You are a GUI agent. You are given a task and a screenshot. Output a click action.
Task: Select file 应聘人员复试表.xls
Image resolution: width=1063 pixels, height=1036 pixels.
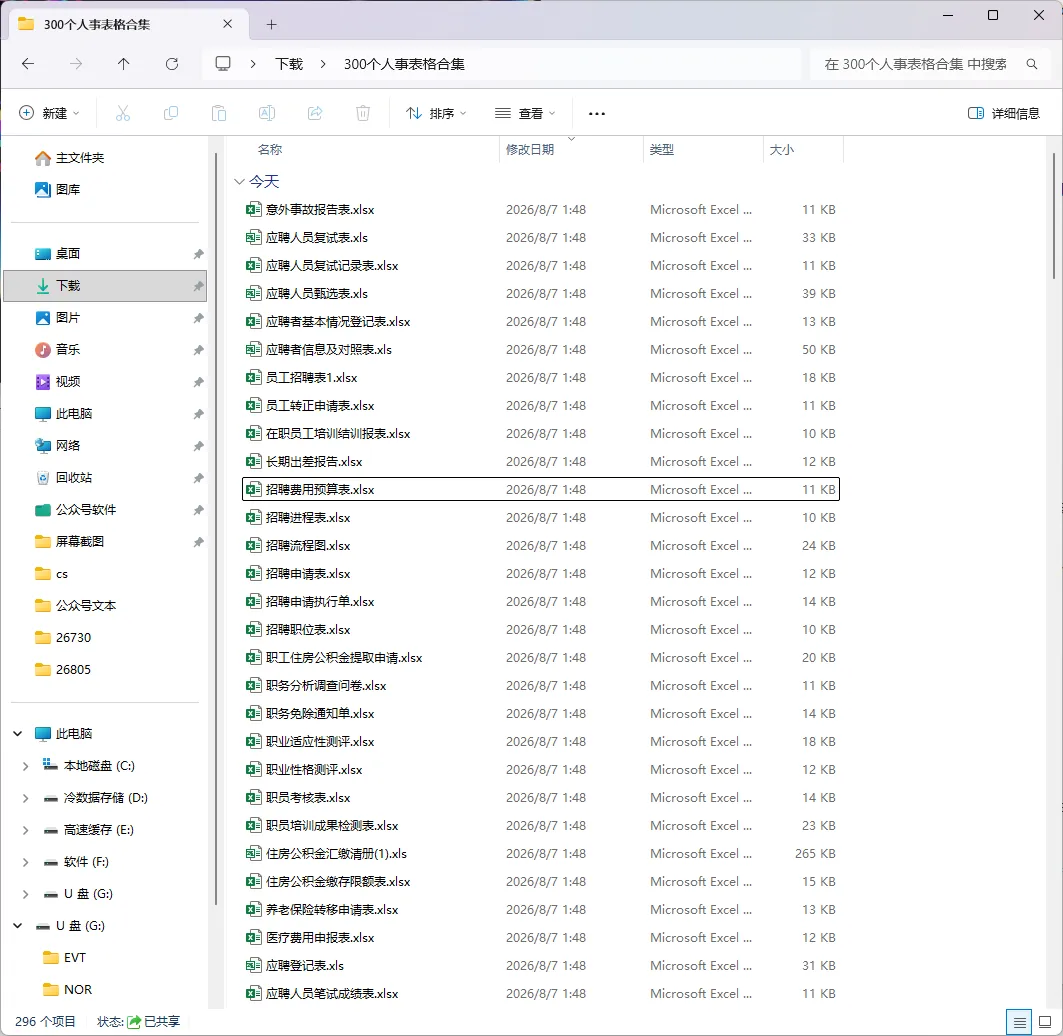click(x=540, y=238)
